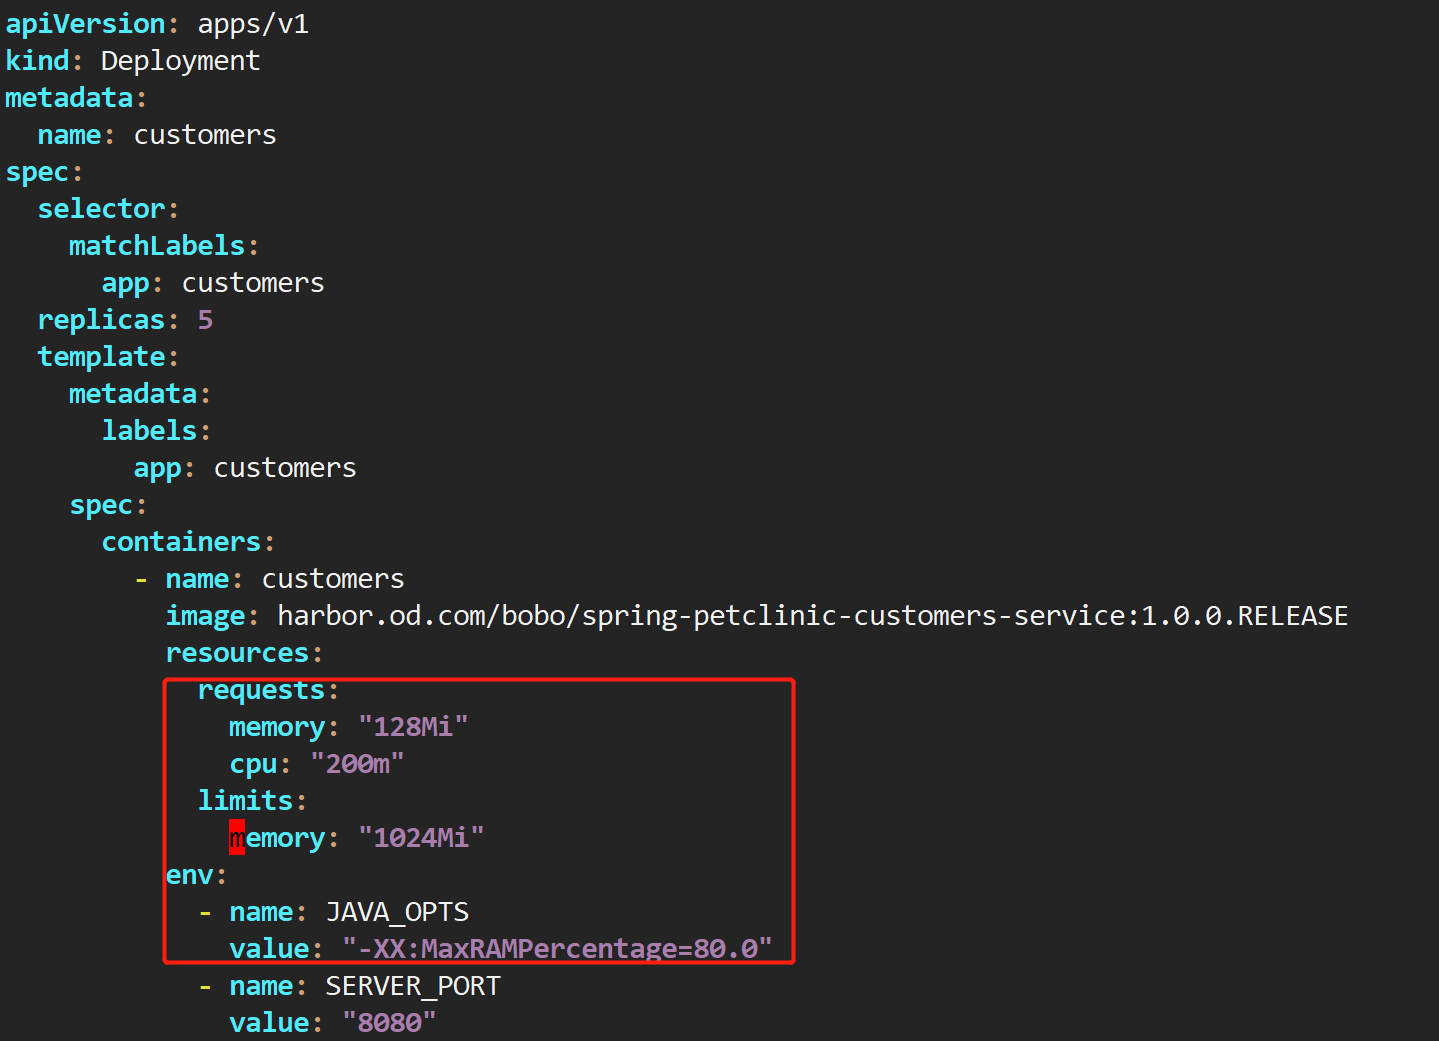The width and height of the screenshot is (1439, 1041).
Task: Click the SERVER_PORT name
Action: [413, 986]
